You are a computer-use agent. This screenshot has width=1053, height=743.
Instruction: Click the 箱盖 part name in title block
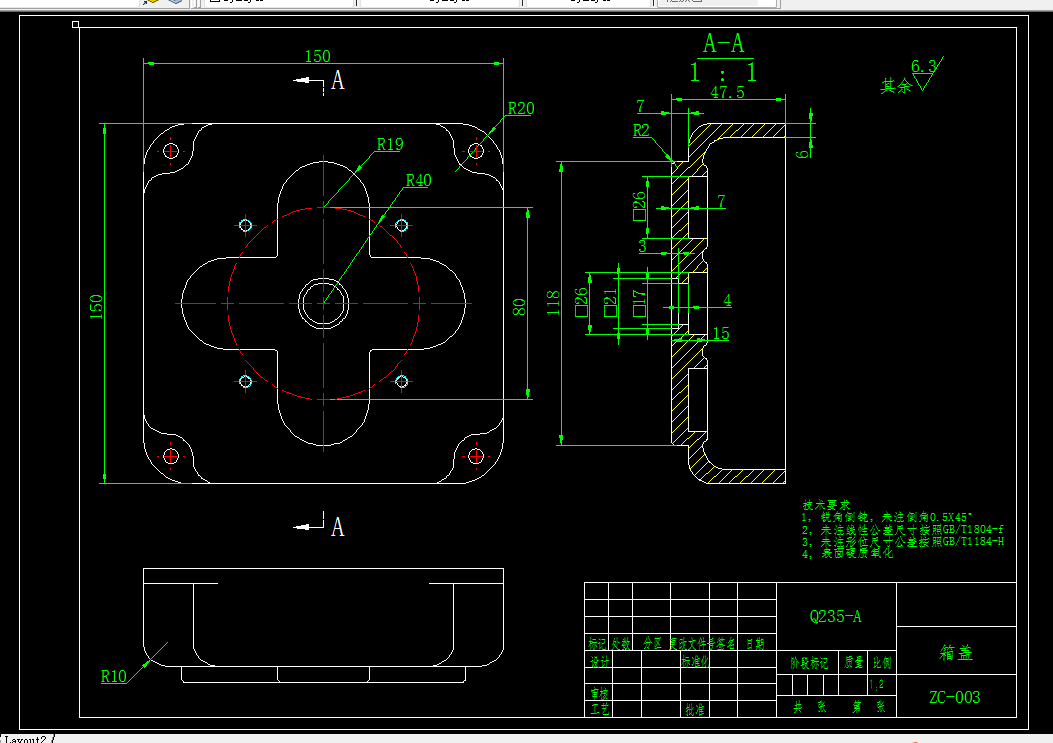click(956, 652)
